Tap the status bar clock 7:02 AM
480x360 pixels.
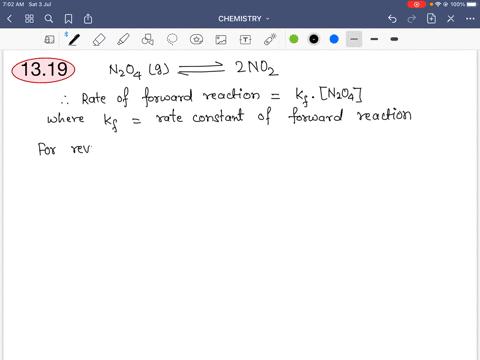pyautogui.click(x=13, y=4)
